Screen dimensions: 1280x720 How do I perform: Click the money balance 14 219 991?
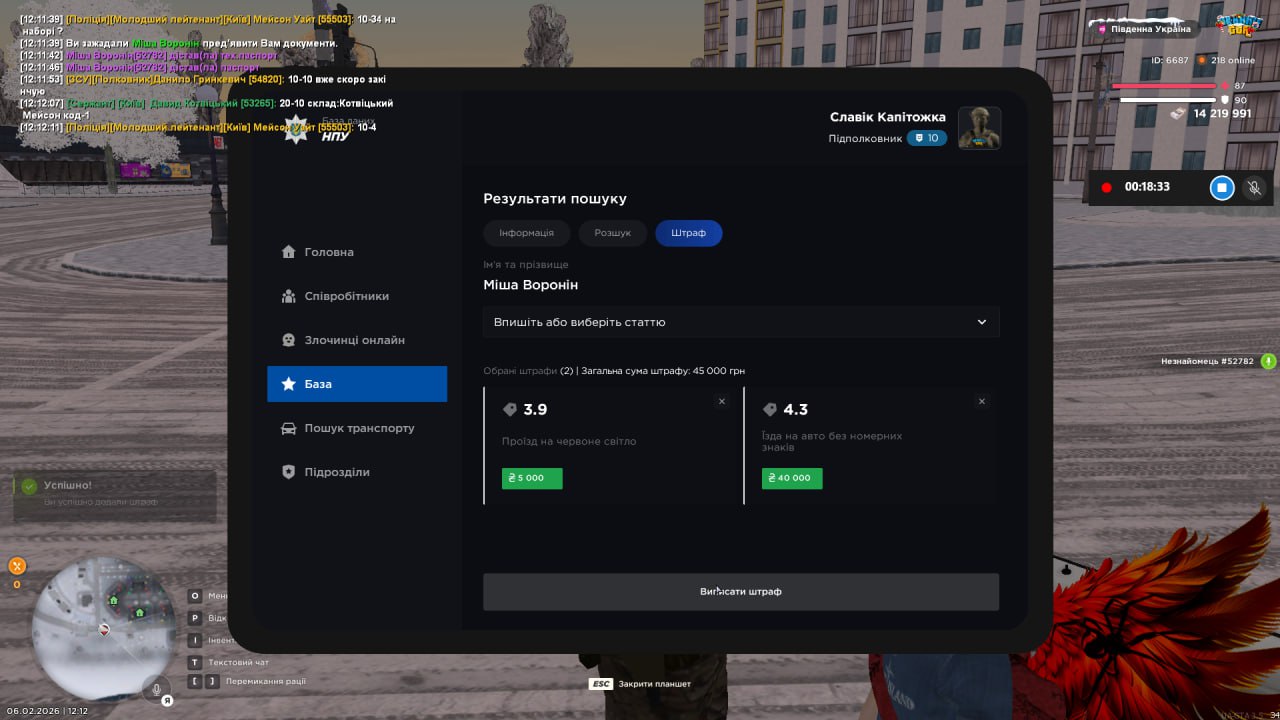tap(1222, 114)
